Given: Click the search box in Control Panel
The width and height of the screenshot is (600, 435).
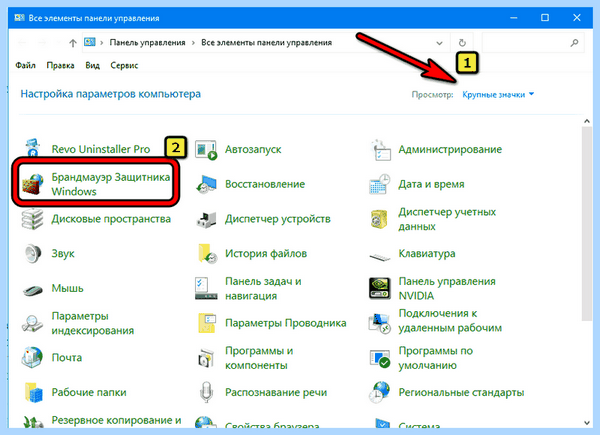Looking at the screenshot, I should coord(533,43).
